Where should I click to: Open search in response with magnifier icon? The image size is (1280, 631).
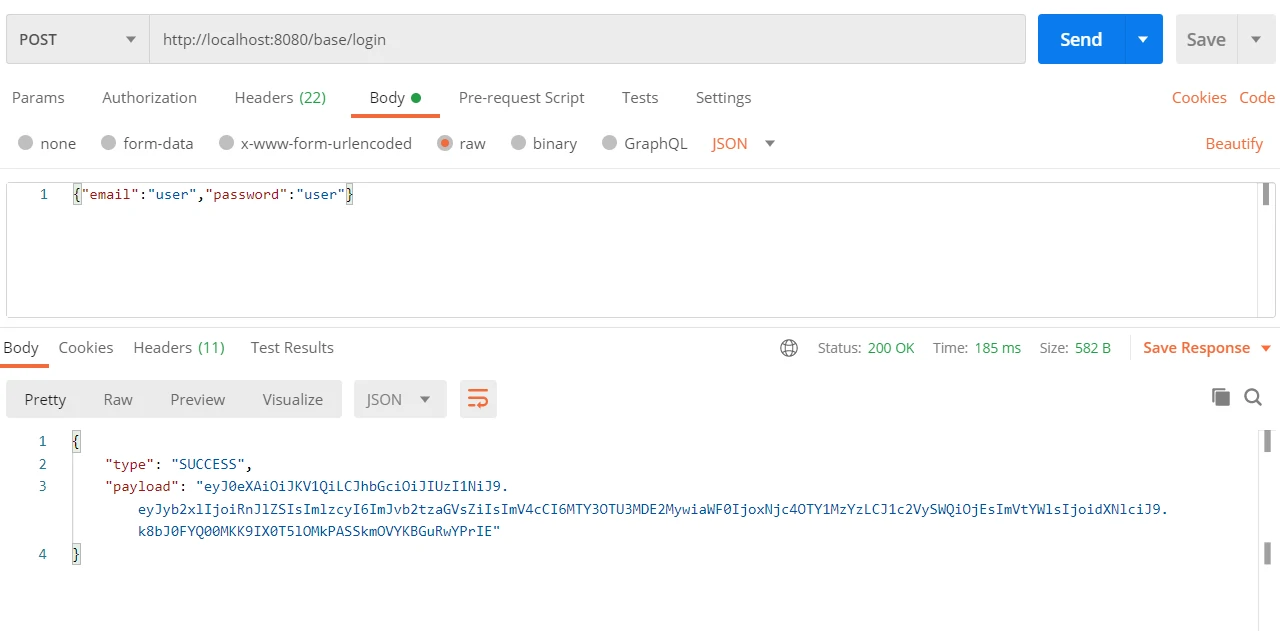pyautogui.click(x=1253, y=397)
